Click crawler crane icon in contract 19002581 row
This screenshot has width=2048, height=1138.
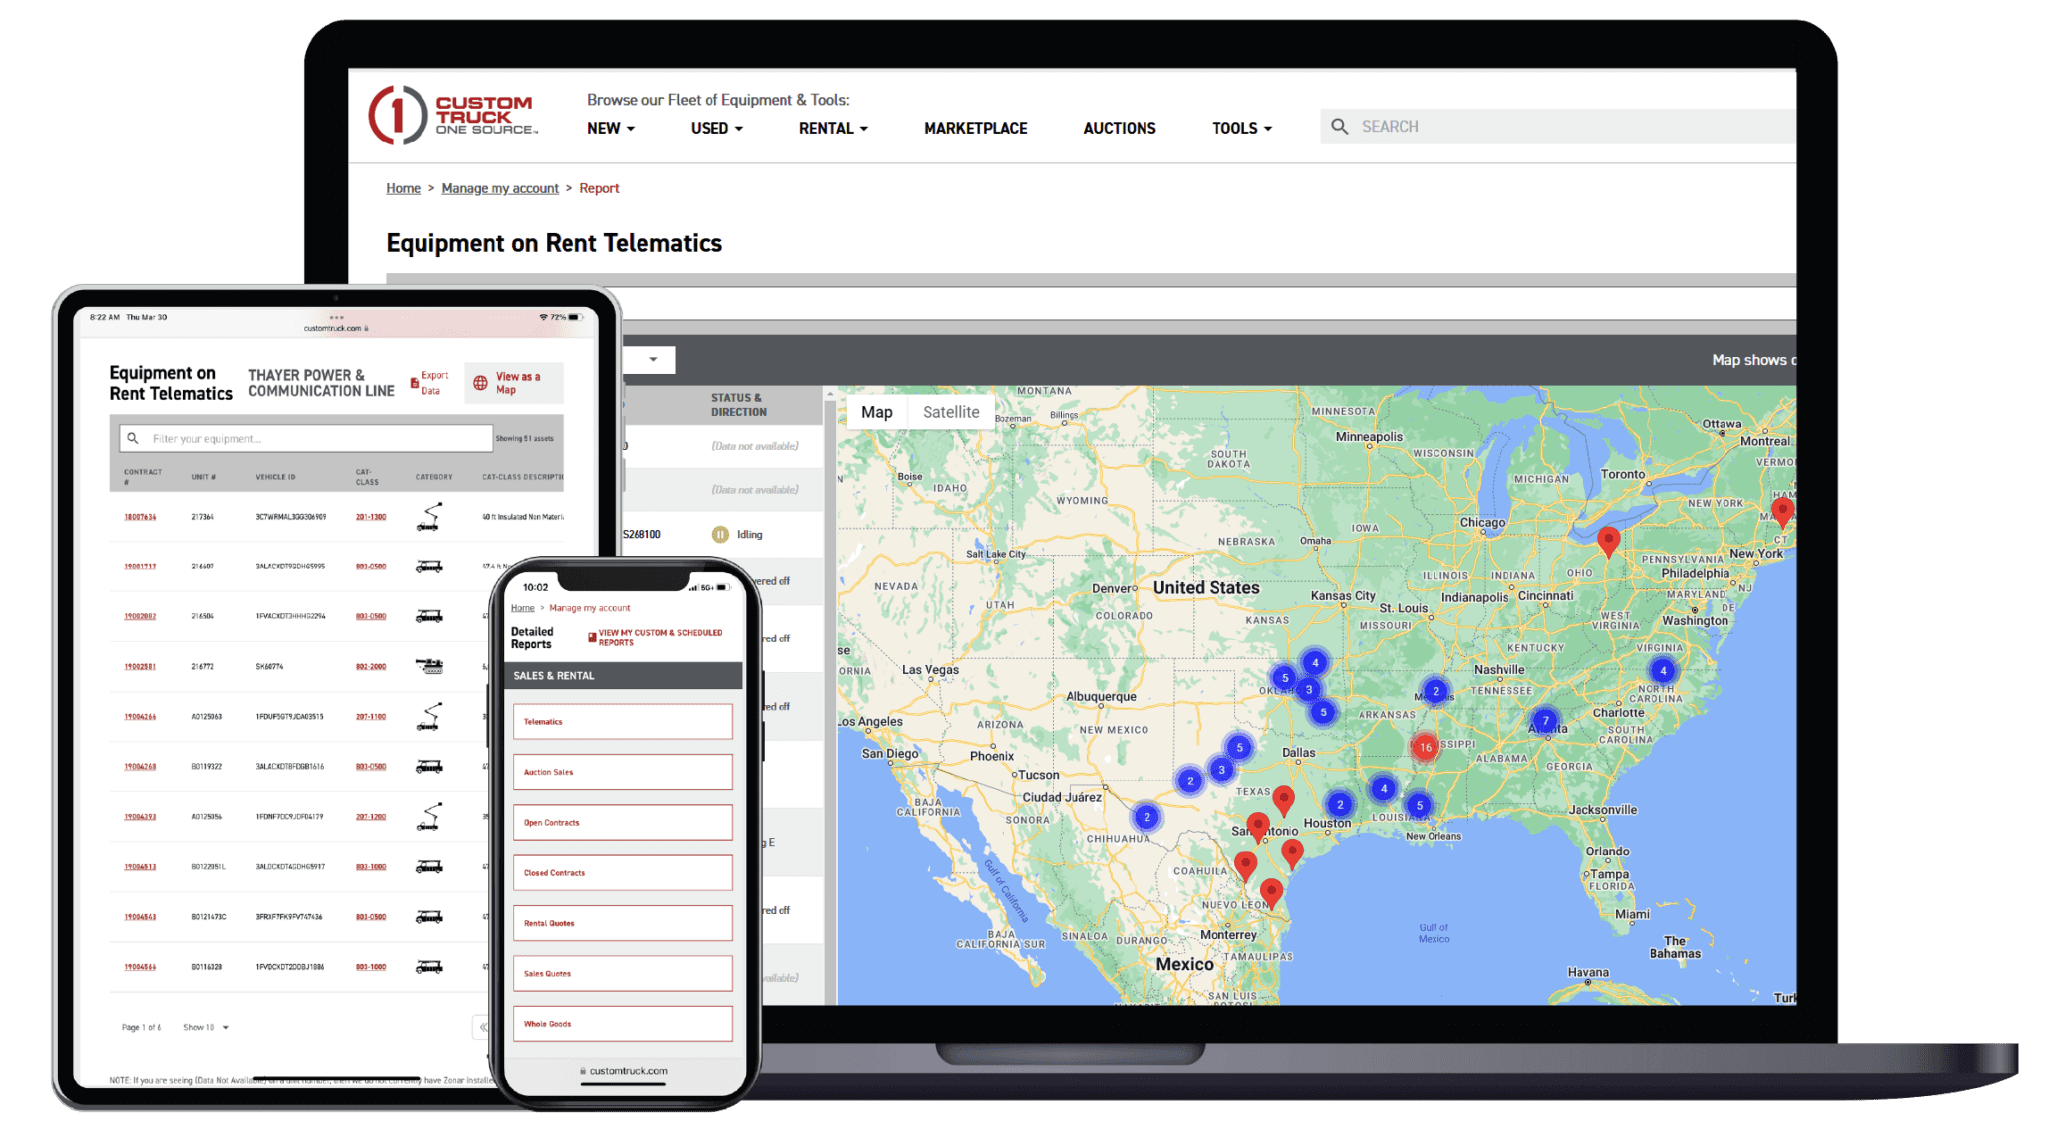tap(430, 666)
